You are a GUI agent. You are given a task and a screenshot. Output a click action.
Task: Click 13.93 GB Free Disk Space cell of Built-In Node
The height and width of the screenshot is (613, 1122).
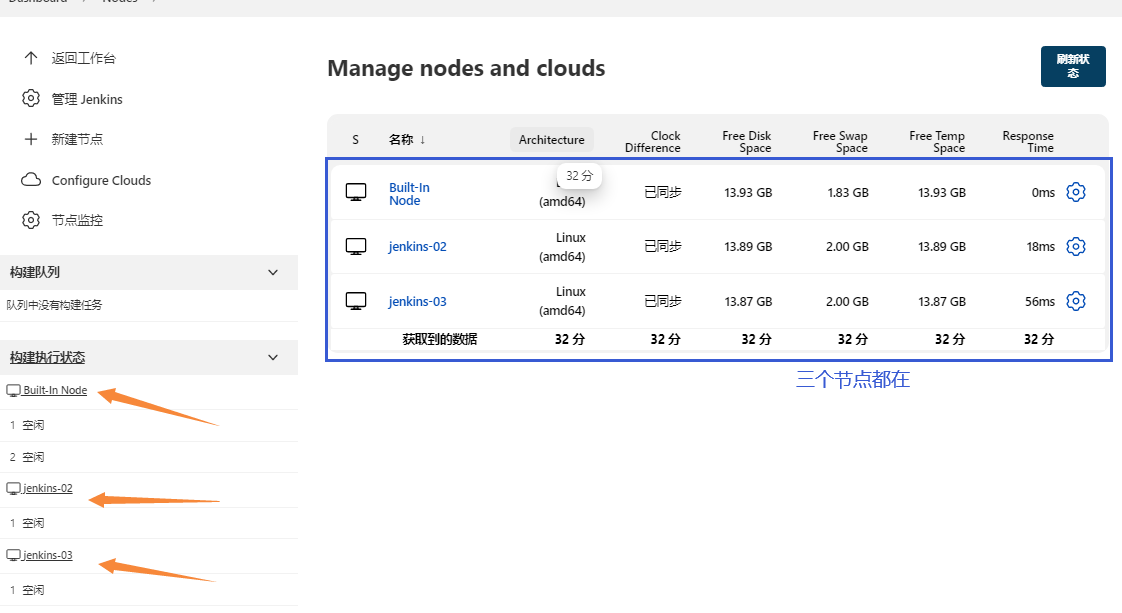pyautogui.click(x=748, y=192)
